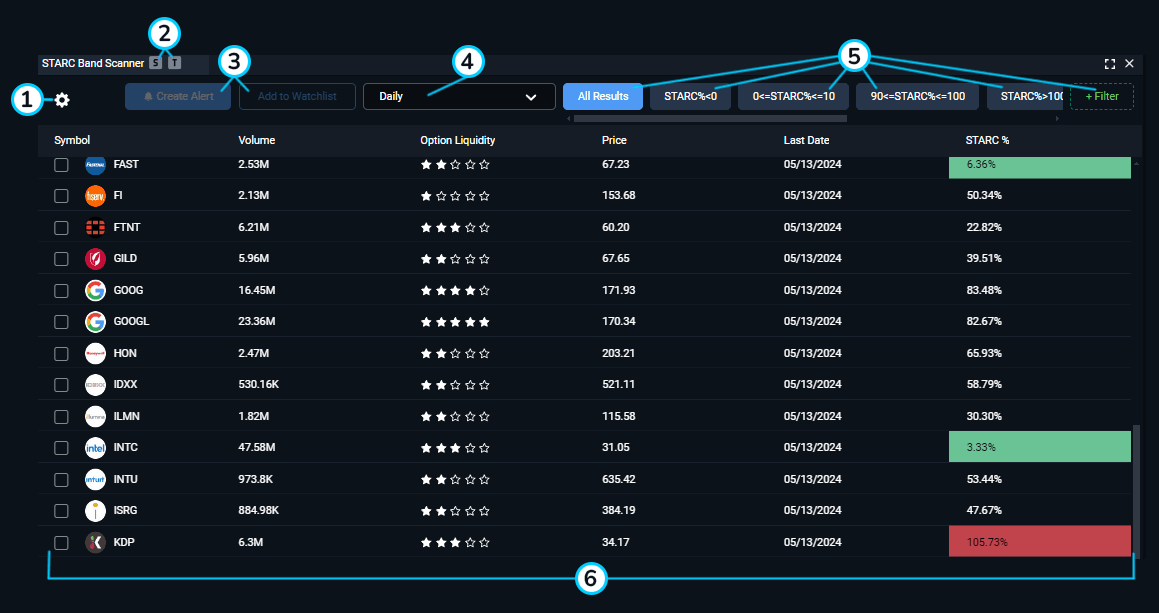Check the FTNT row checkbox

[61, 228]
